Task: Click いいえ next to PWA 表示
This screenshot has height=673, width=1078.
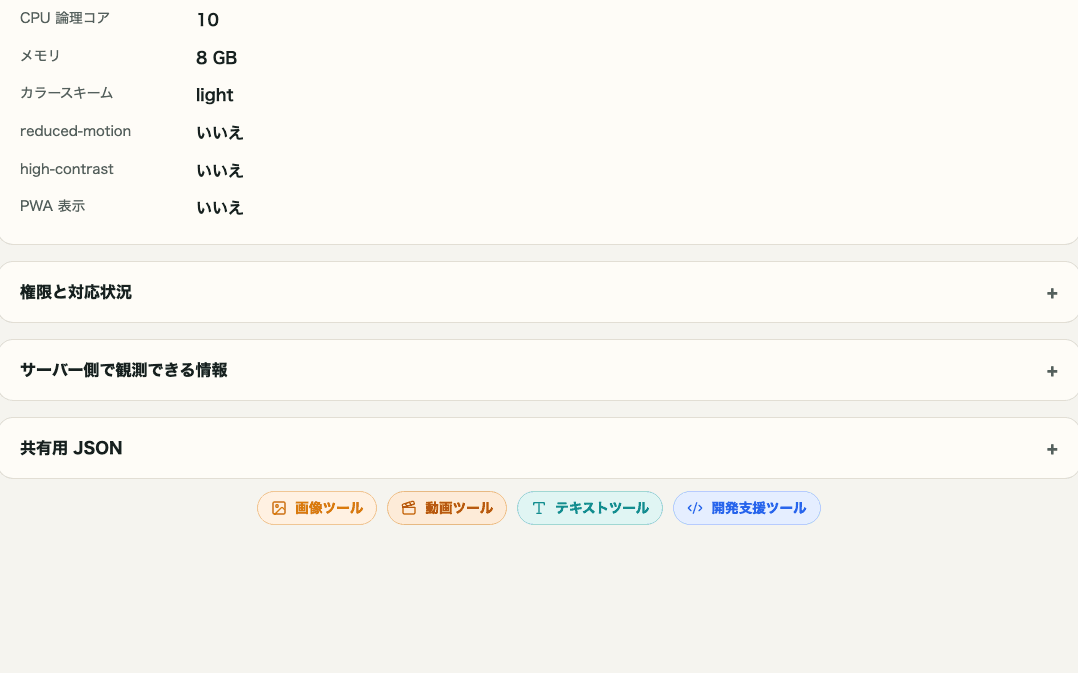Action: point(220,207)
